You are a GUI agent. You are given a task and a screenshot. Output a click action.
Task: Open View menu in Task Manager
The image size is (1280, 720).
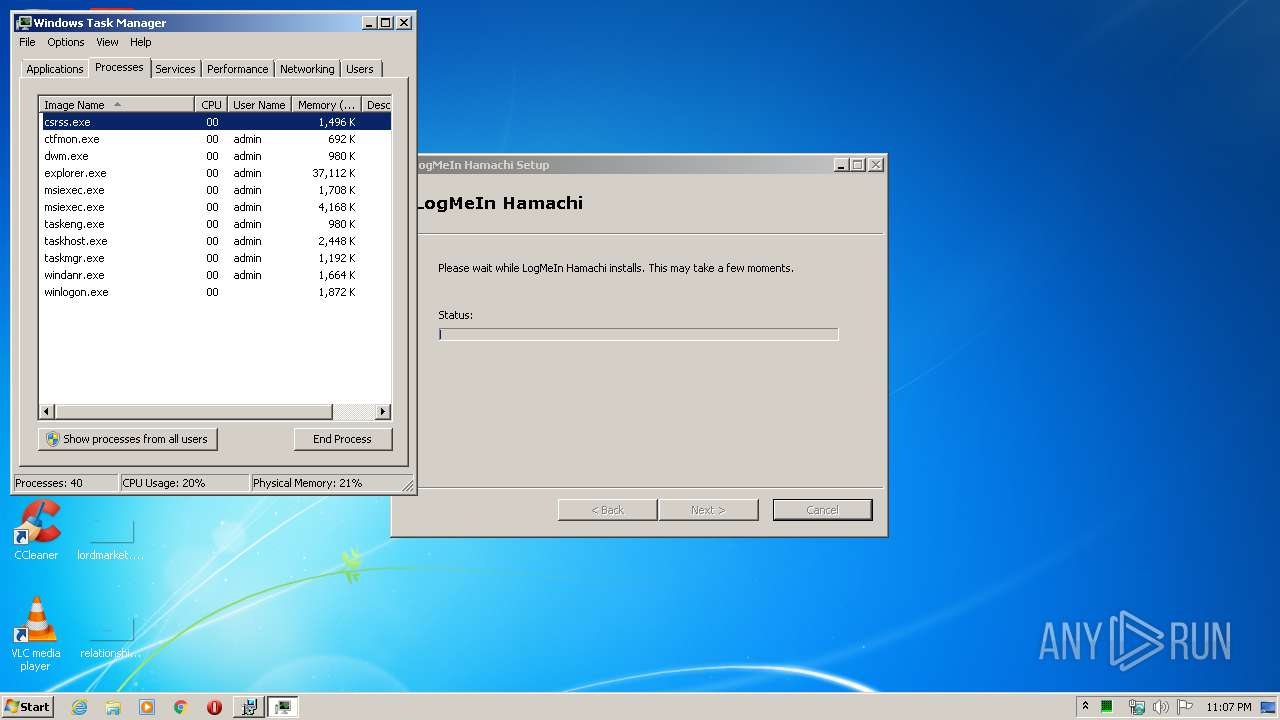tap(107, 42)
